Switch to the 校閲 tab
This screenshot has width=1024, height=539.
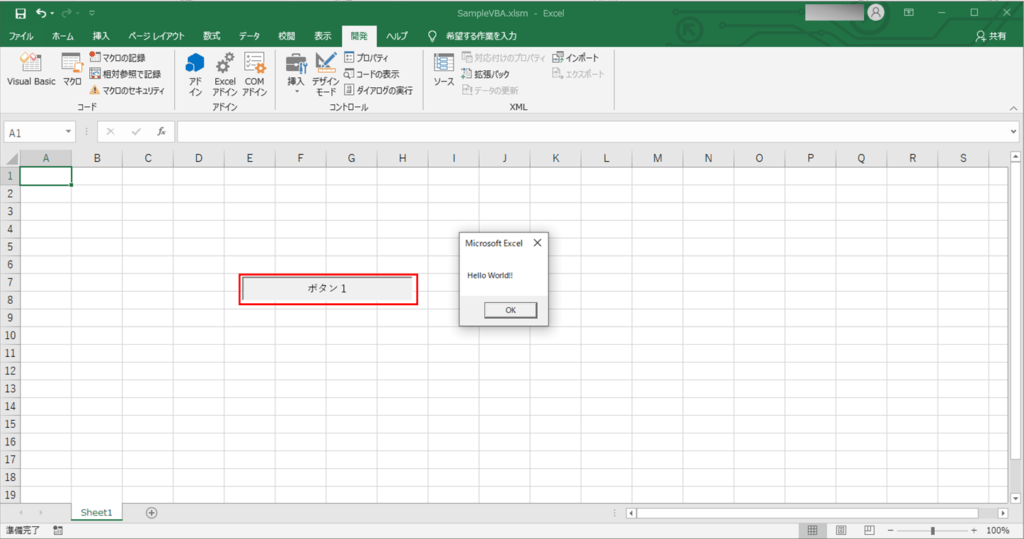click(287, 36)
